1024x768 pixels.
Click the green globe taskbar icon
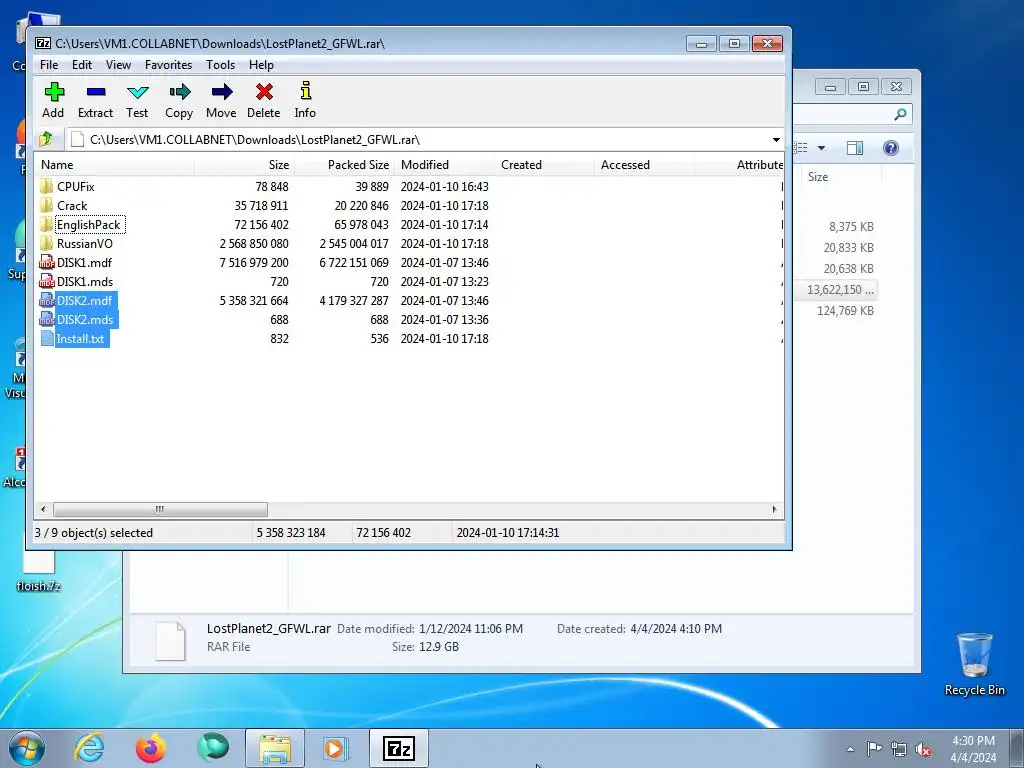tap(213, 748)
